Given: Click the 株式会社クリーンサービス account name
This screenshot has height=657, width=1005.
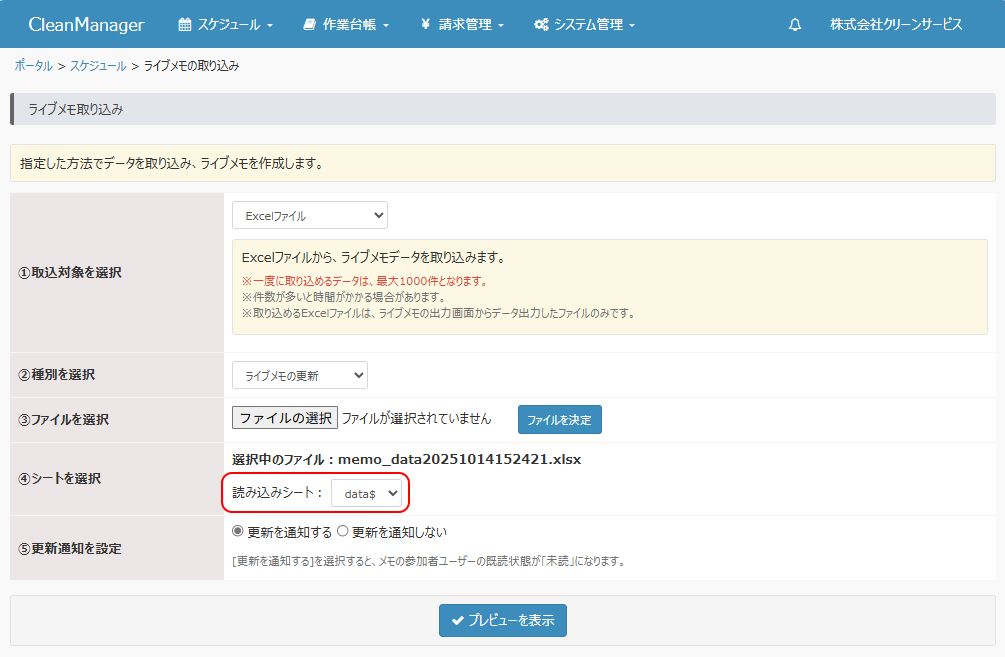Looking at the screenshot, I should (896, 24).
